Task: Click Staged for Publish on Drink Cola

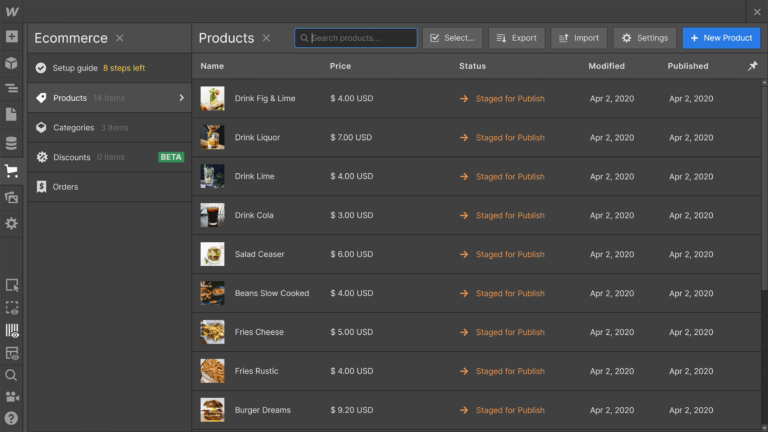Action: (510, 216)
